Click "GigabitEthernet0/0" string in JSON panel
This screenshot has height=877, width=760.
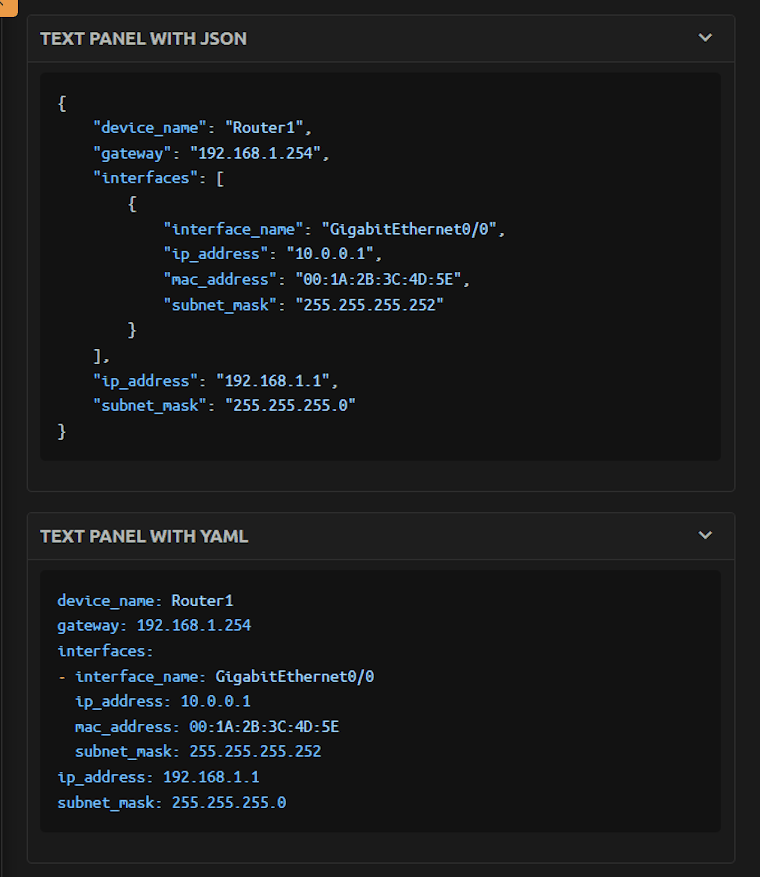click(x=413, y=229)
